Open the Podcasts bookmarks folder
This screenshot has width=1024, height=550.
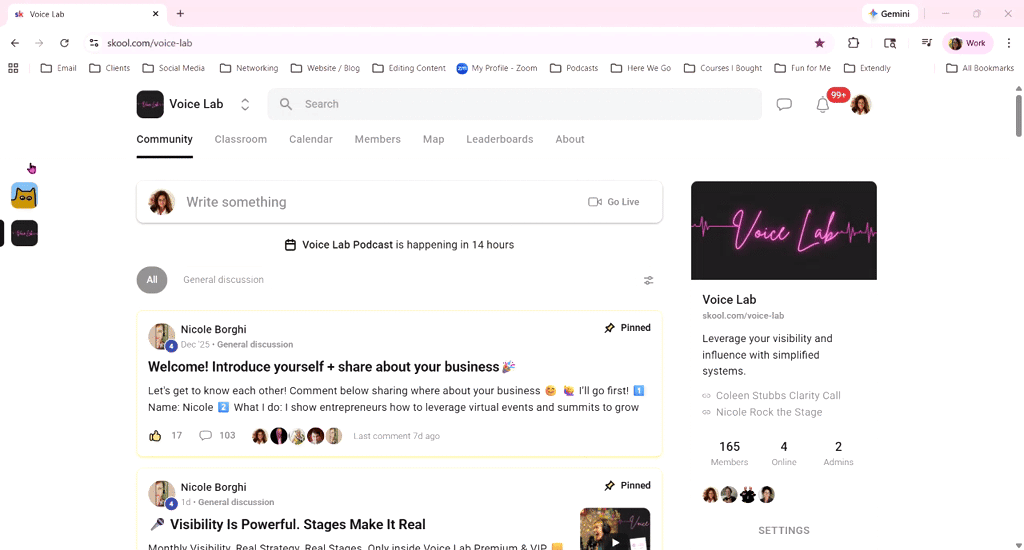click(x=574, y=68)
